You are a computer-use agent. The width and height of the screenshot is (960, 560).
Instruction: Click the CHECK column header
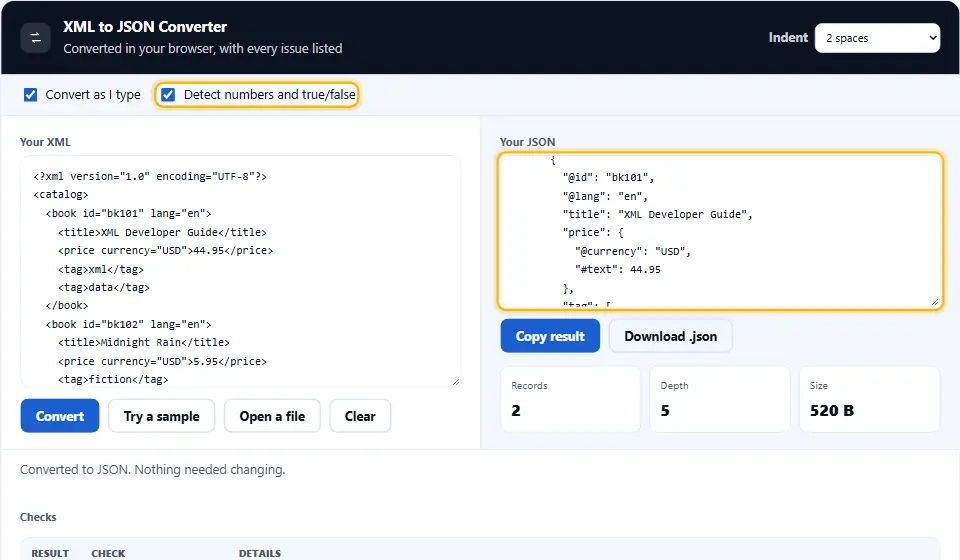(x=108, y=553)
